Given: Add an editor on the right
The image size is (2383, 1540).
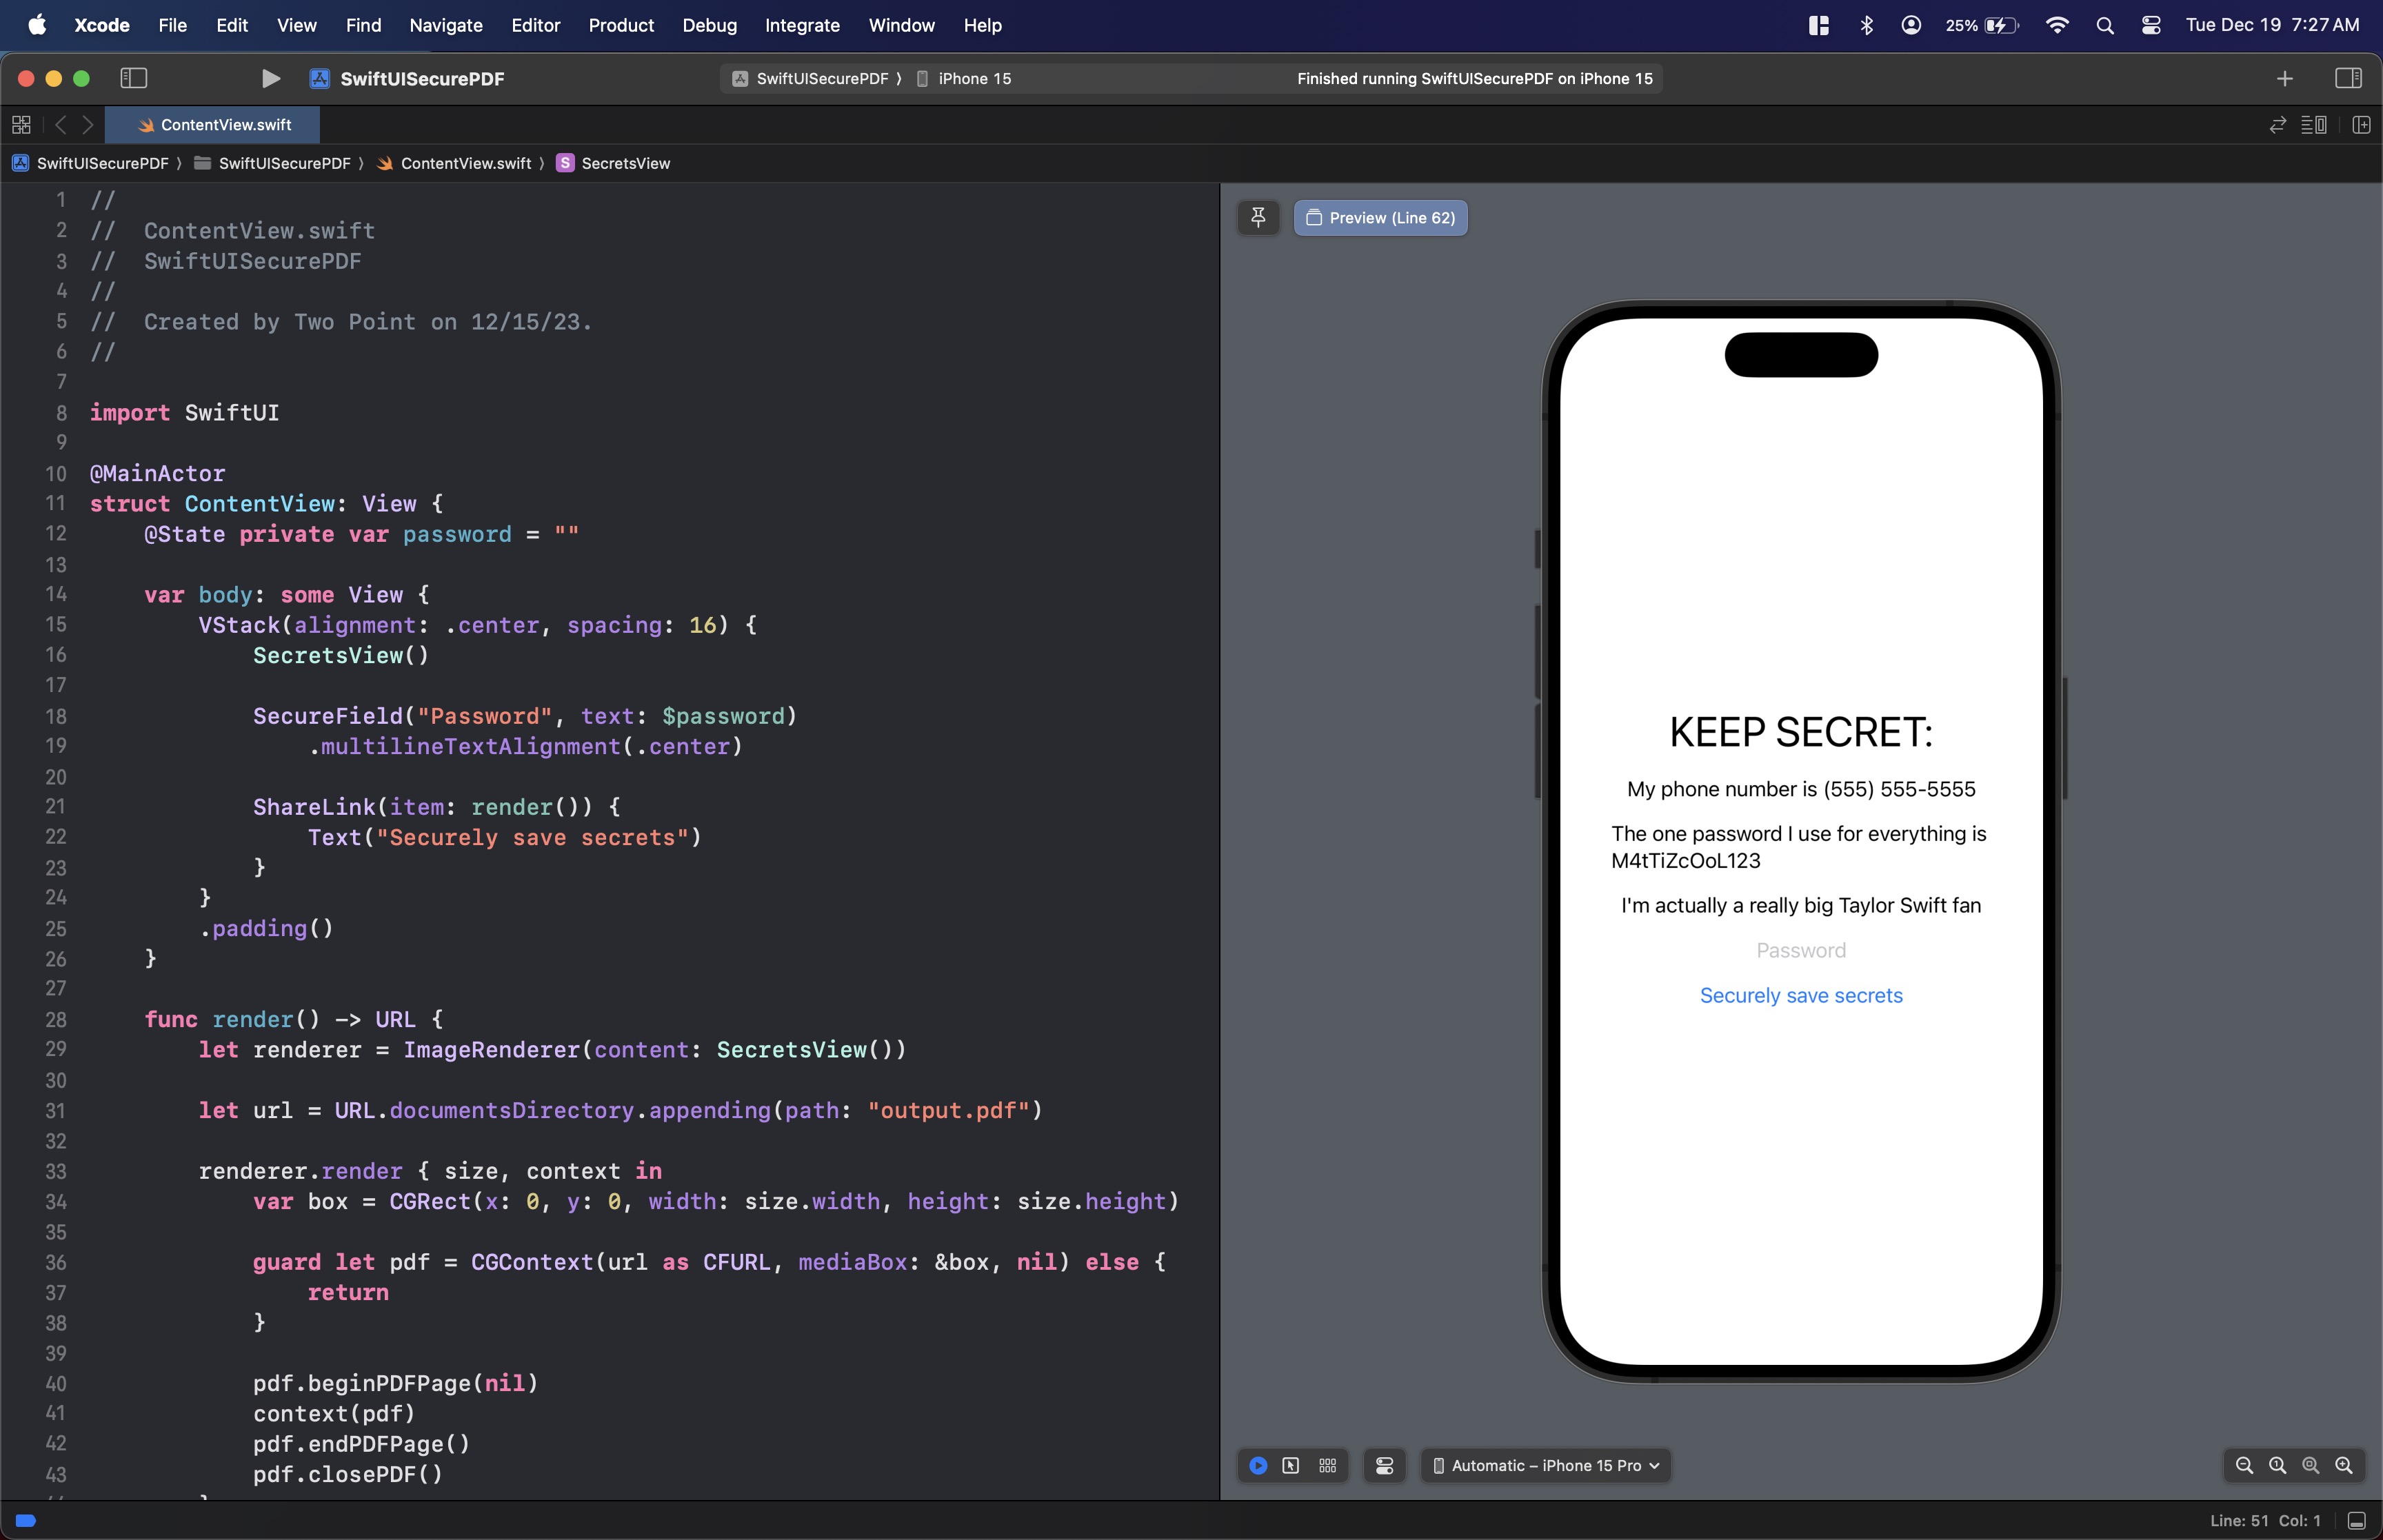Looking at the screenshot, I should click(2361, 124).
